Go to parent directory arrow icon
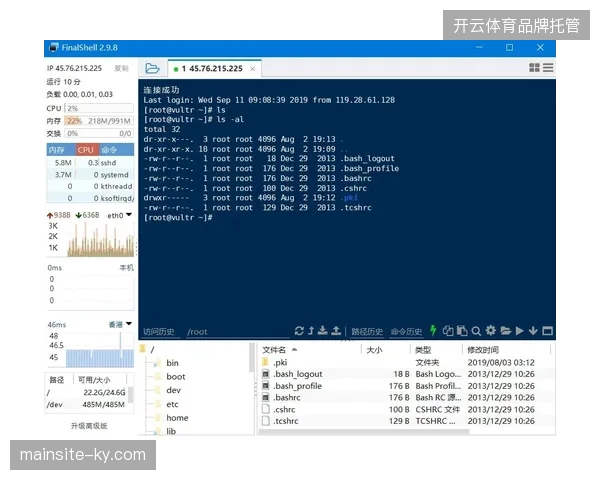Screen dimensions: 600x480 [x=311, y=331]
